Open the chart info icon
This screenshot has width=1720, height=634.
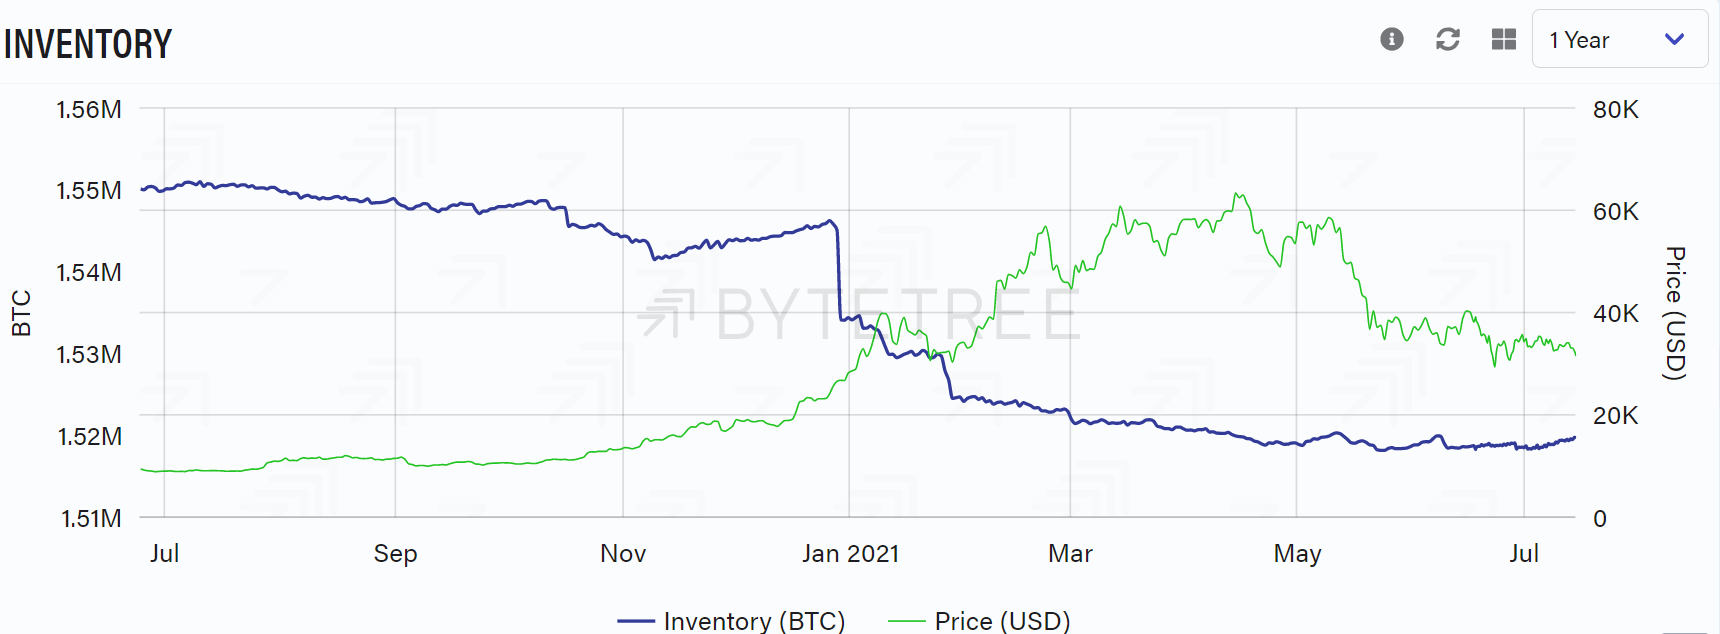pos(1391,39)
